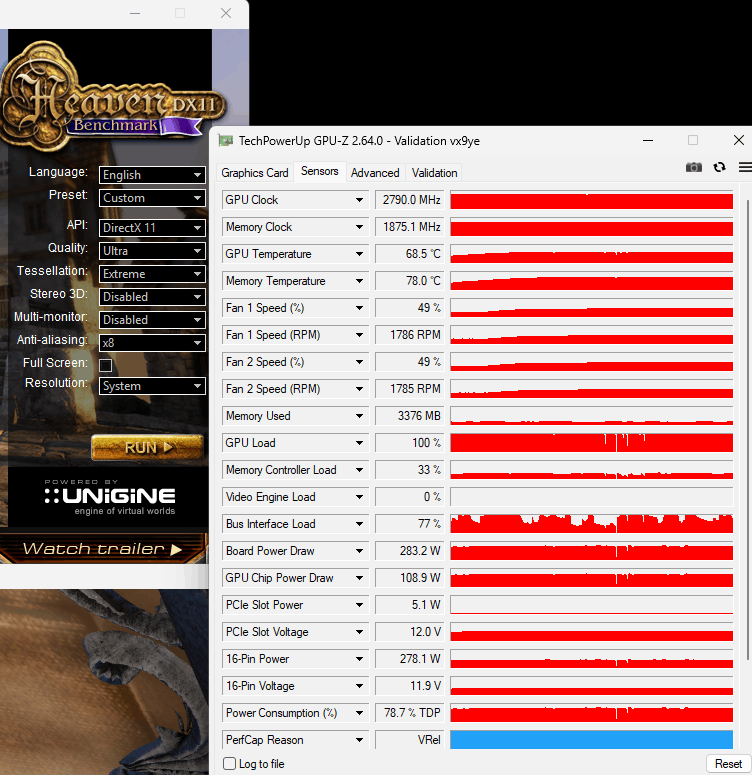The image size is (752, 775).
Task: Select the Sensors tab
Action: pyautogui.click(x=319, y=172)
